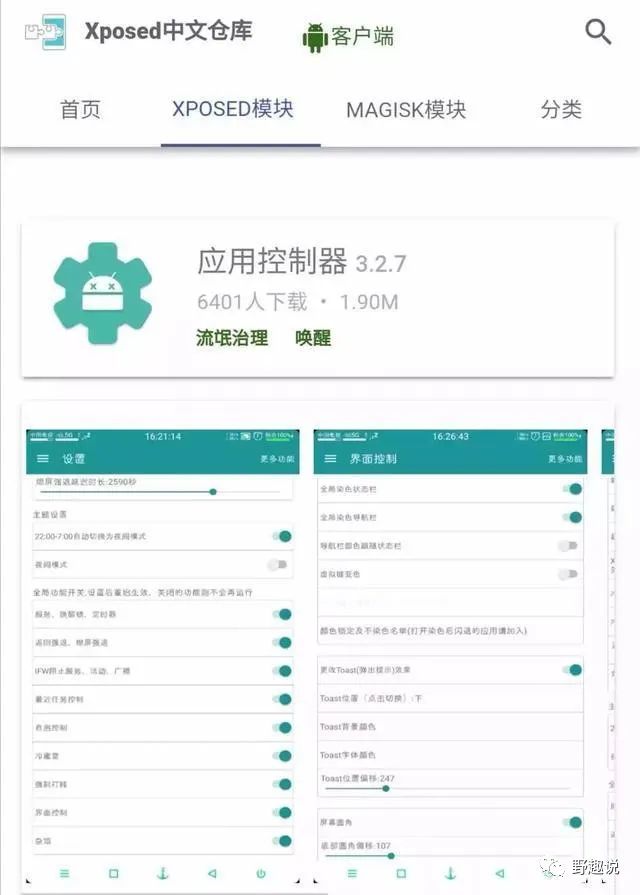
Task: Enable the 虚拟键变色 switch
Action: 568,574
